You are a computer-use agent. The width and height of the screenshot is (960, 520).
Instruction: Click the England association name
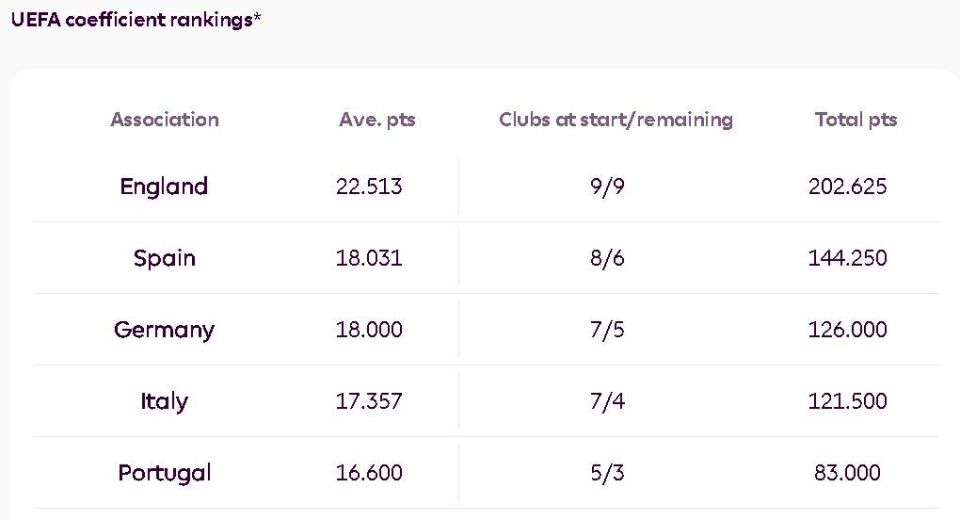(164, 187)
